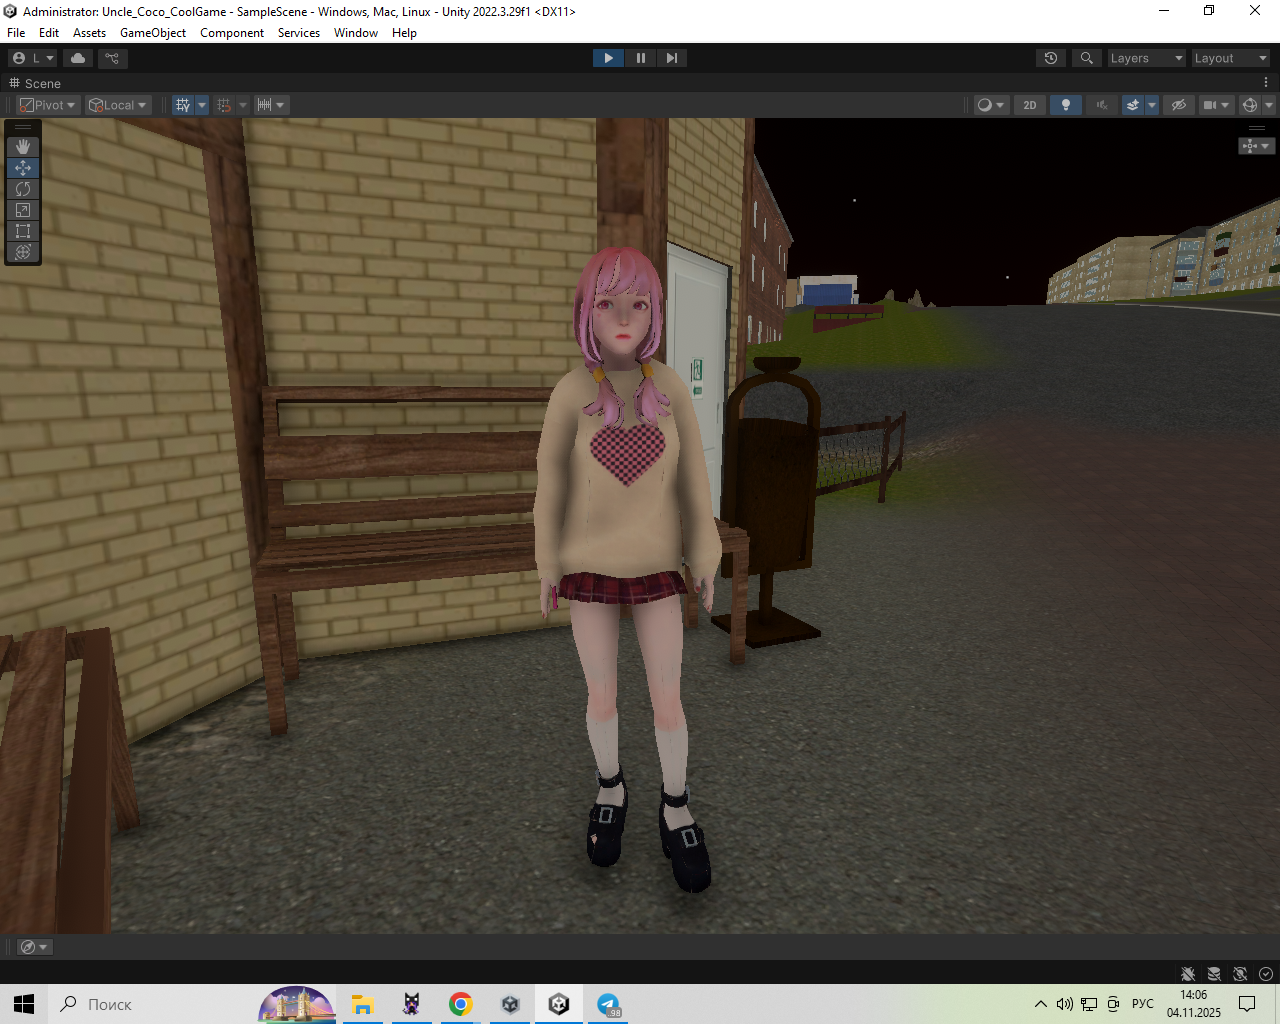The height and width of the screenshot is (1024, 1280).
Task: Toggle scene visibility for hidden objects
Action: point(1179,105)
